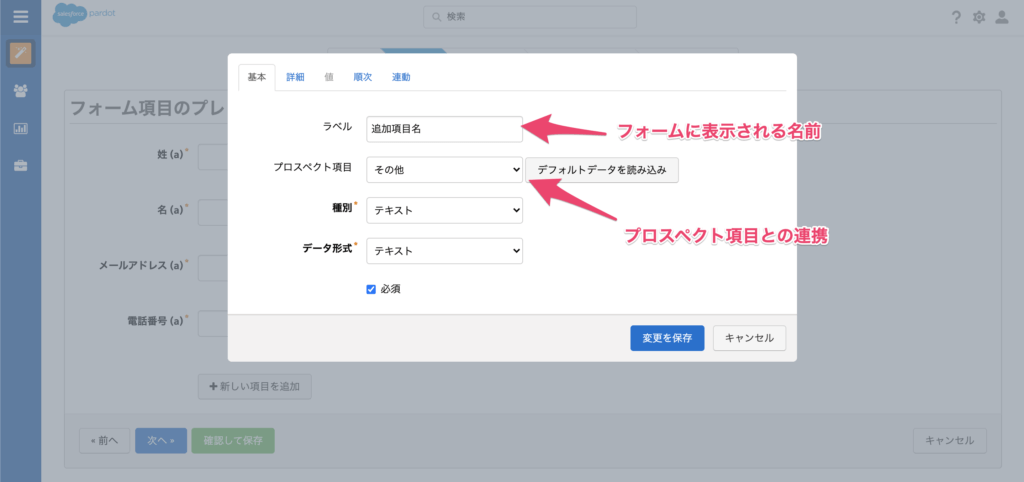Open the Admin briefcase icon in sidebar
The height and width of the screenshot is (482, 1024).
click(20, 165)
